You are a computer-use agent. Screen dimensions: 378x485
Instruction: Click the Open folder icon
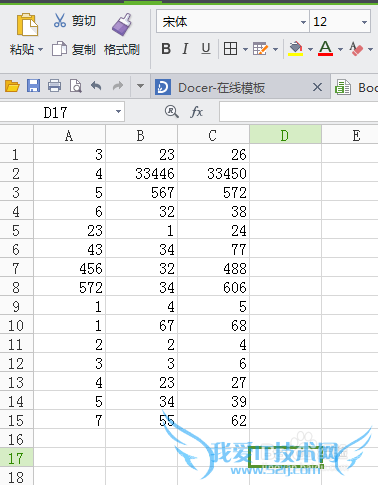12,86
